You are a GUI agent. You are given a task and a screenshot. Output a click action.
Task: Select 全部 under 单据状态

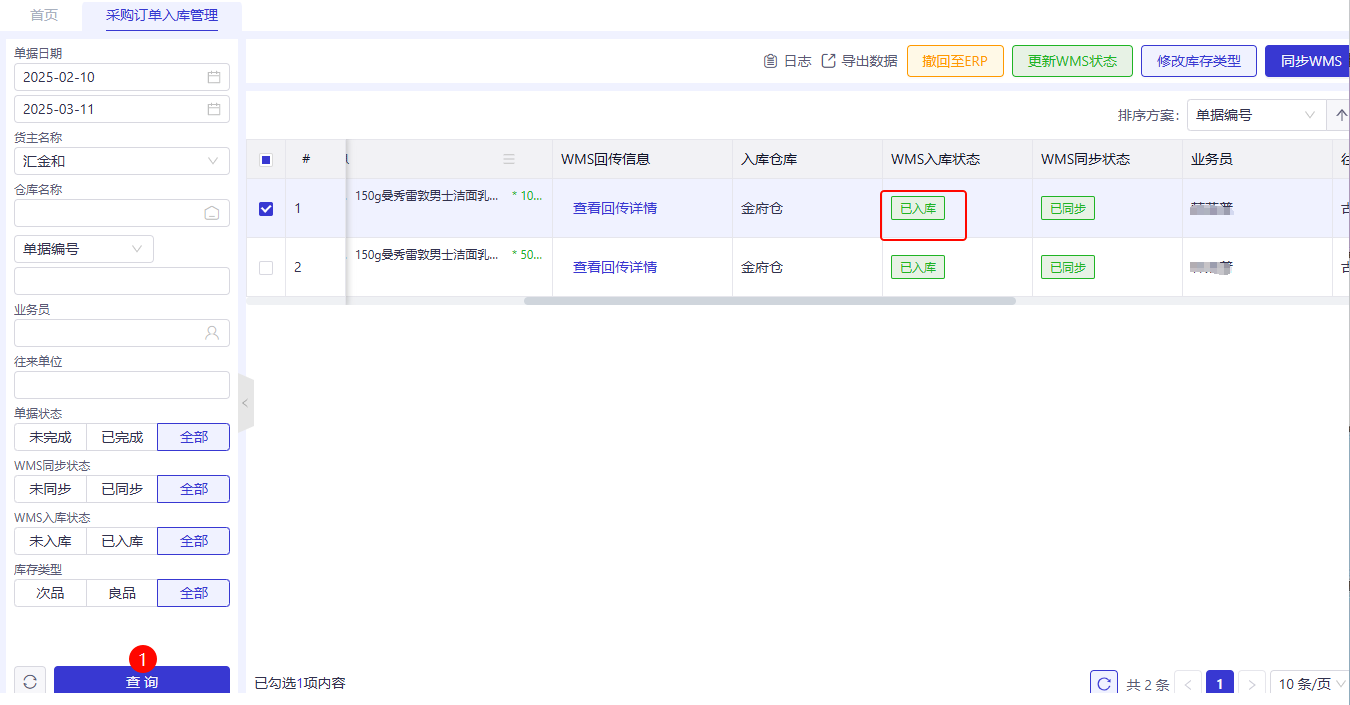(194, 437)
